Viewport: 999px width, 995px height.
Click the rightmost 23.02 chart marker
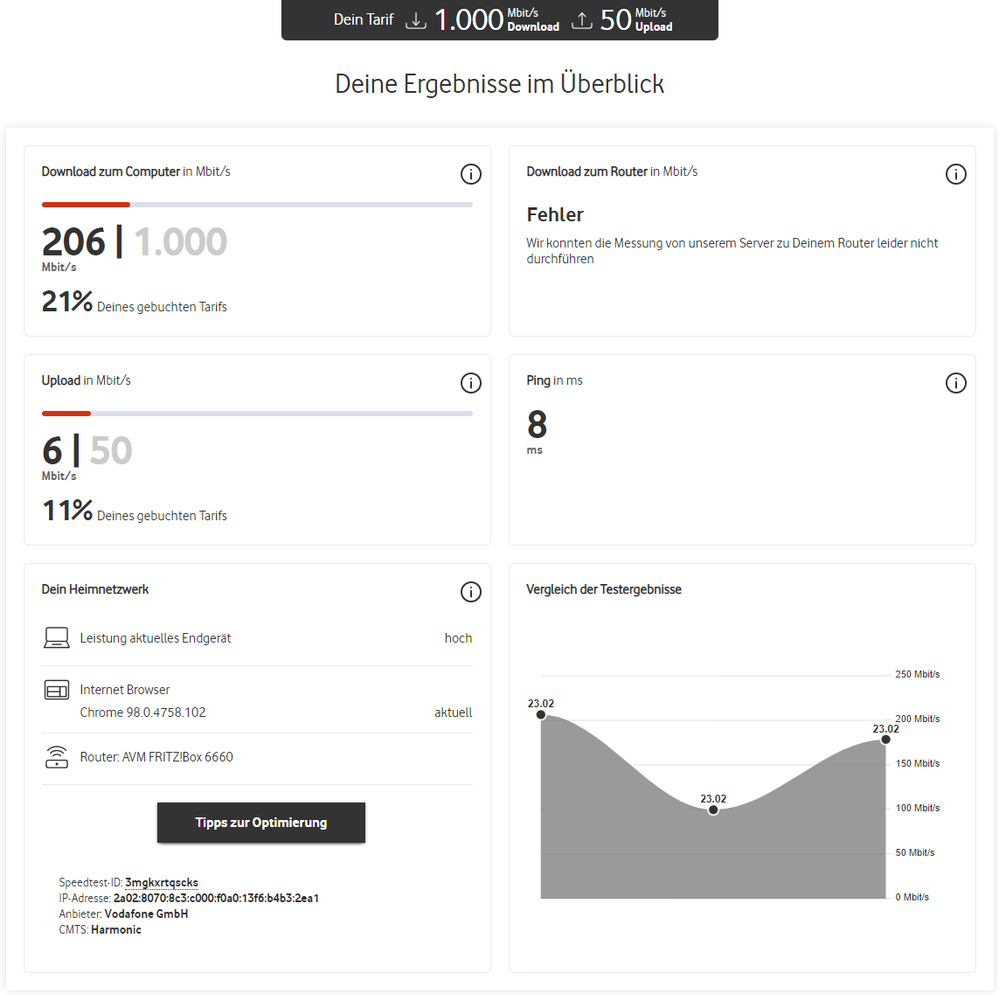coord(885,740)
